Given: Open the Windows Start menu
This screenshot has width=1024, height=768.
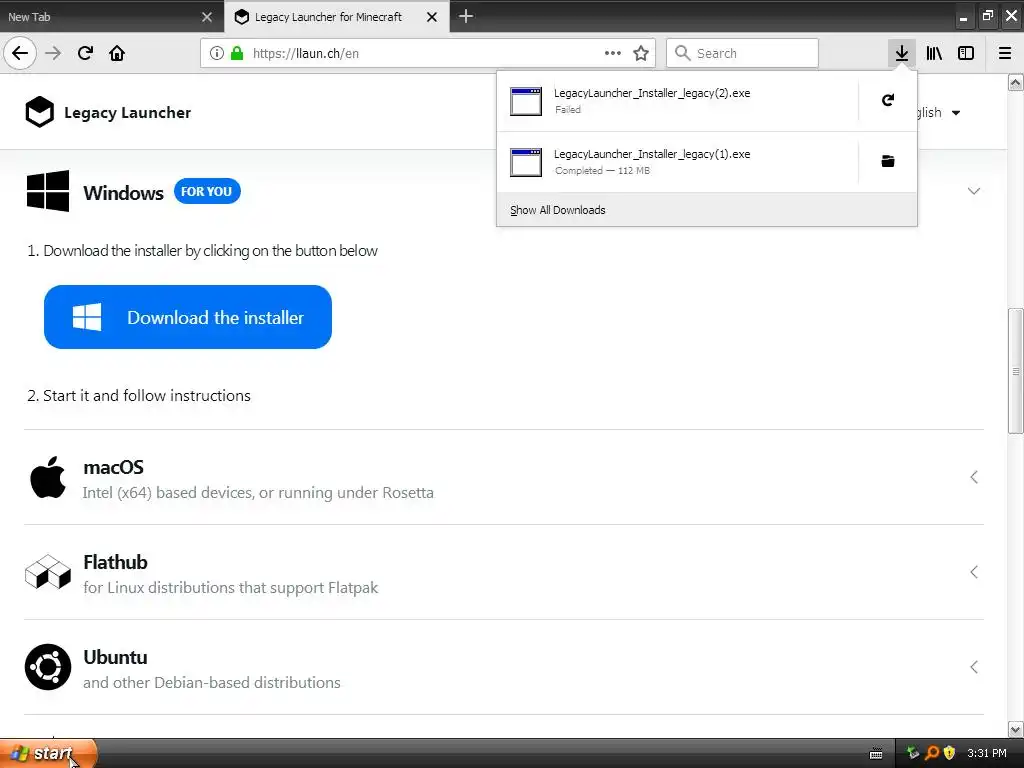Looking at the screenshot, I should coord(48,754).
